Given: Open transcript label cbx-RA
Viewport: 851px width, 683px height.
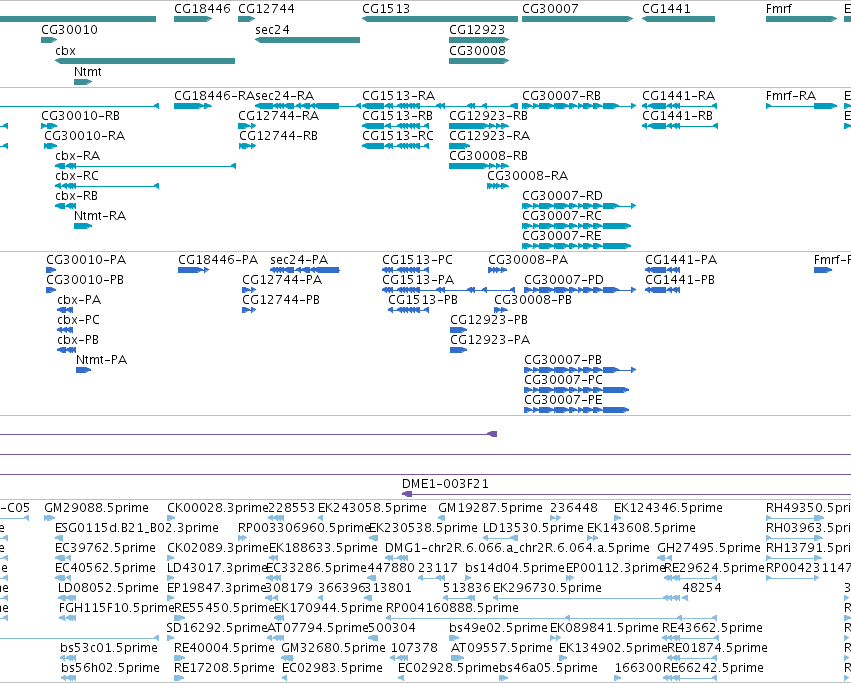Looking at the screenshot, I should coord(78,156).
